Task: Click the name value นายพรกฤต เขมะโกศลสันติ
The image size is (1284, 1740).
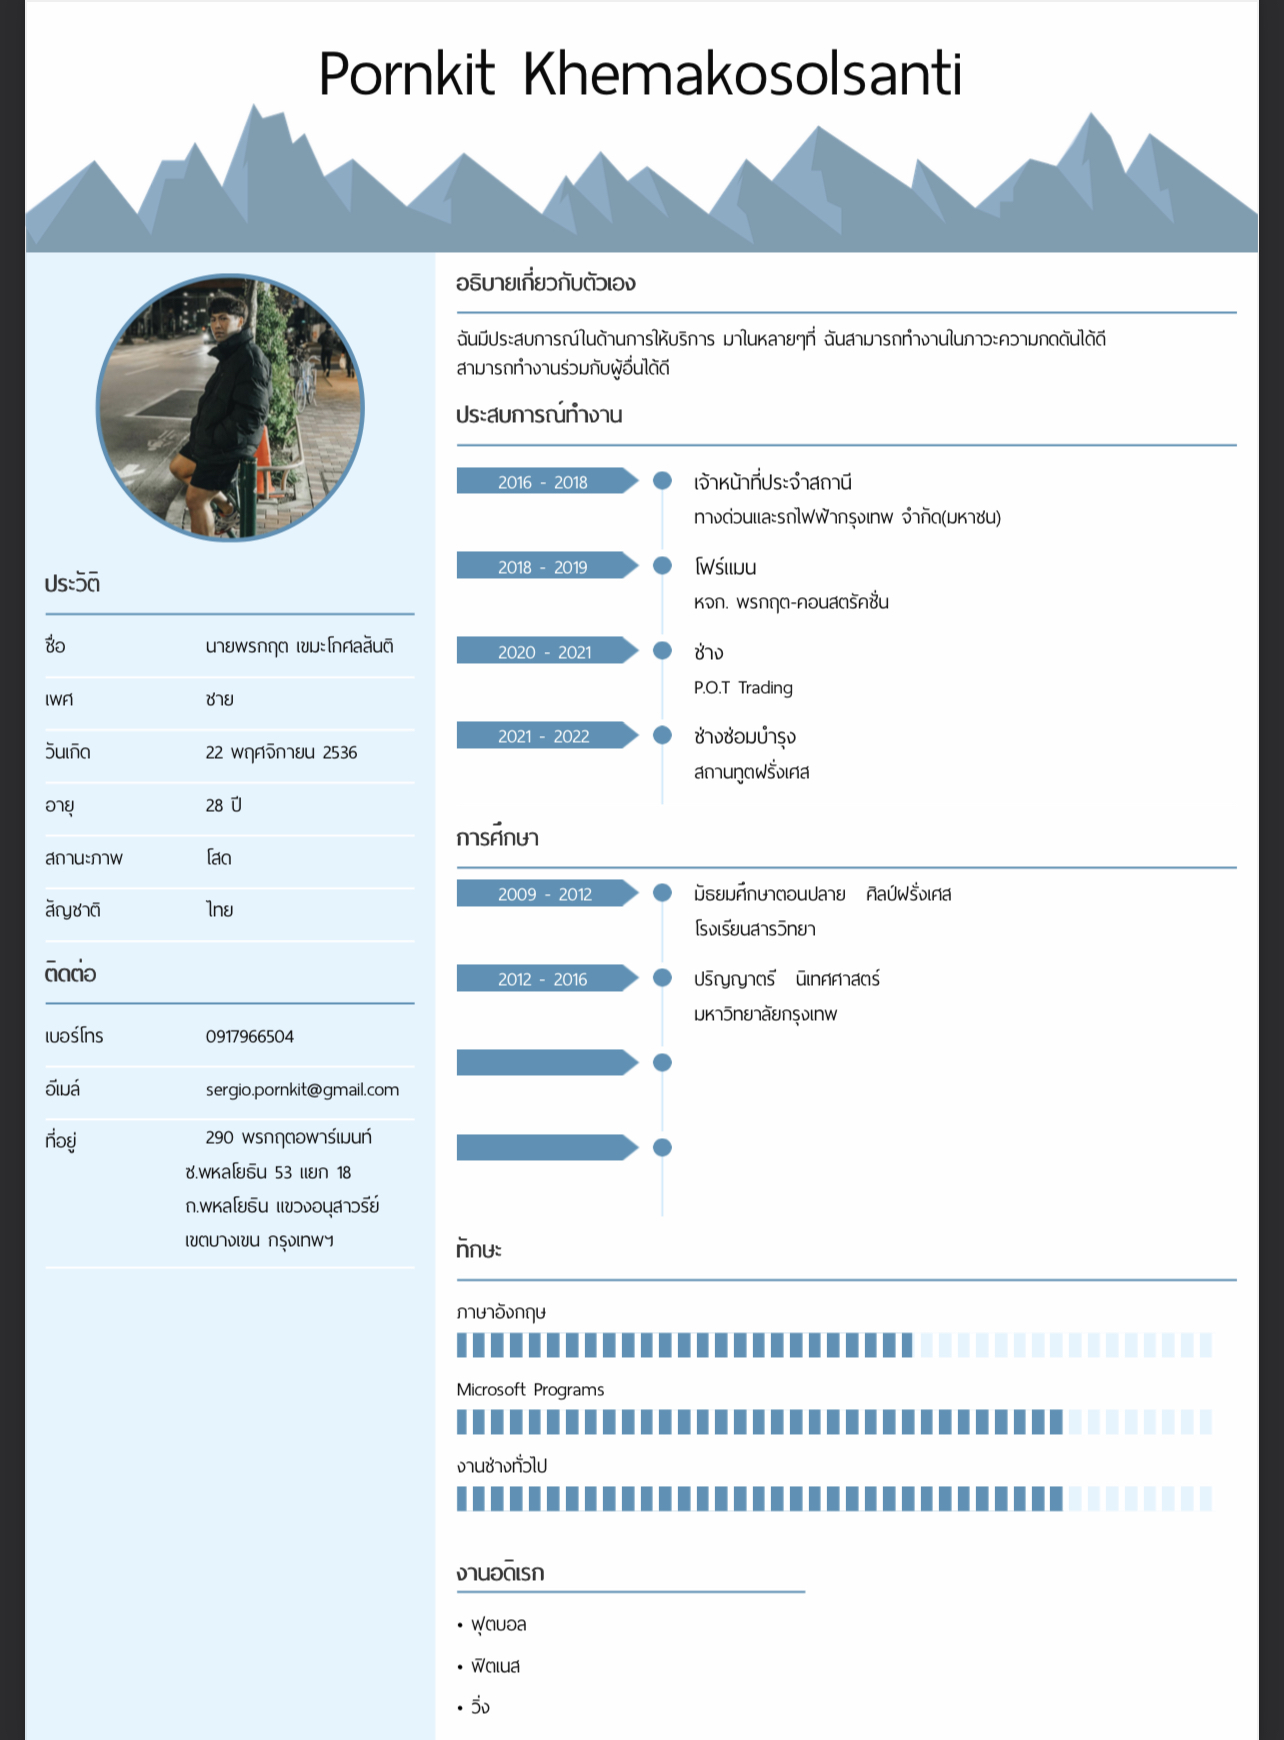Action: (x=300, y=646)
